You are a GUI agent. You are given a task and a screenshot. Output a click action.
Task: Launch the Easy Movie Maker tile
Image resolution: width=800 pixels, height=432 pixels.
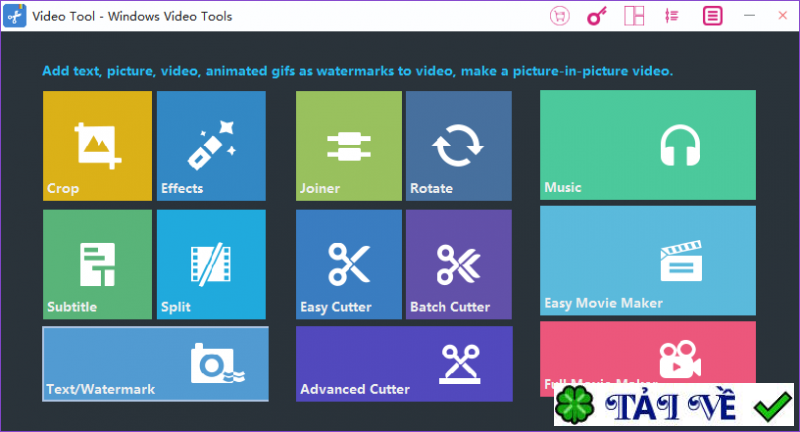coord(648,261)
